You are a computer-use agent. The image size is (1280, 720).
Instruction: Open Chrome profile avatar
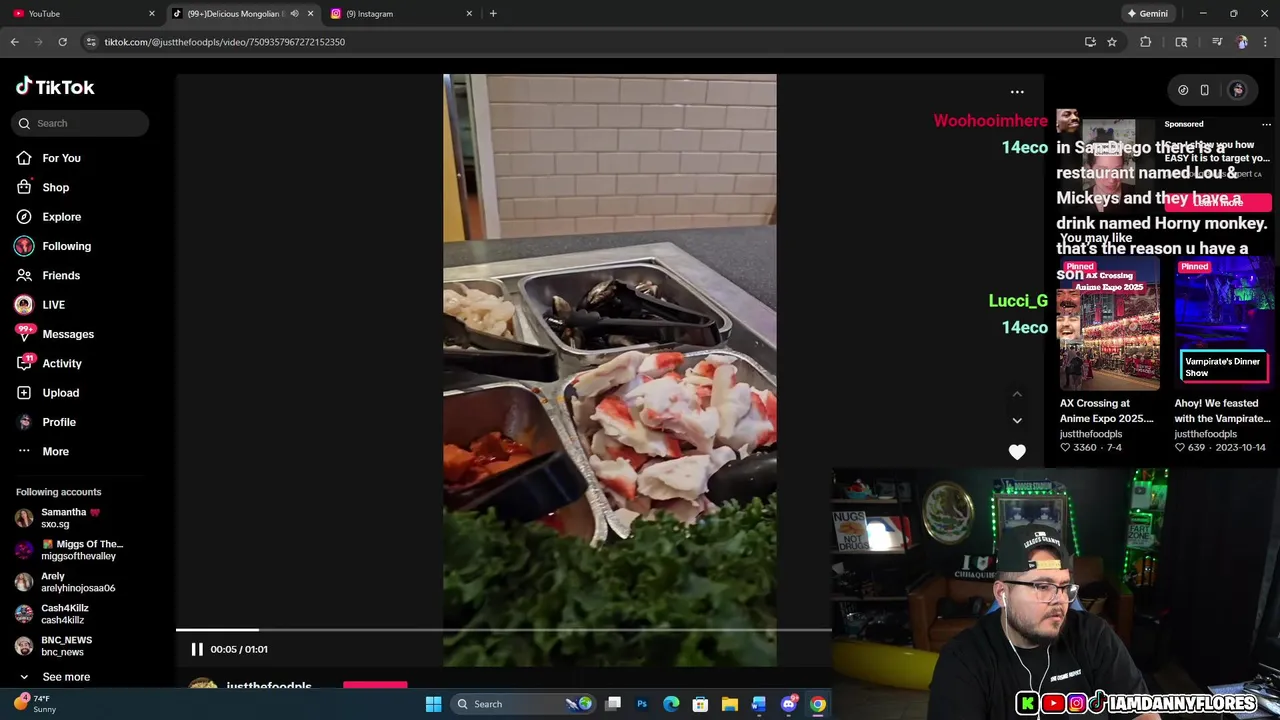click(x=1242, y=42)
